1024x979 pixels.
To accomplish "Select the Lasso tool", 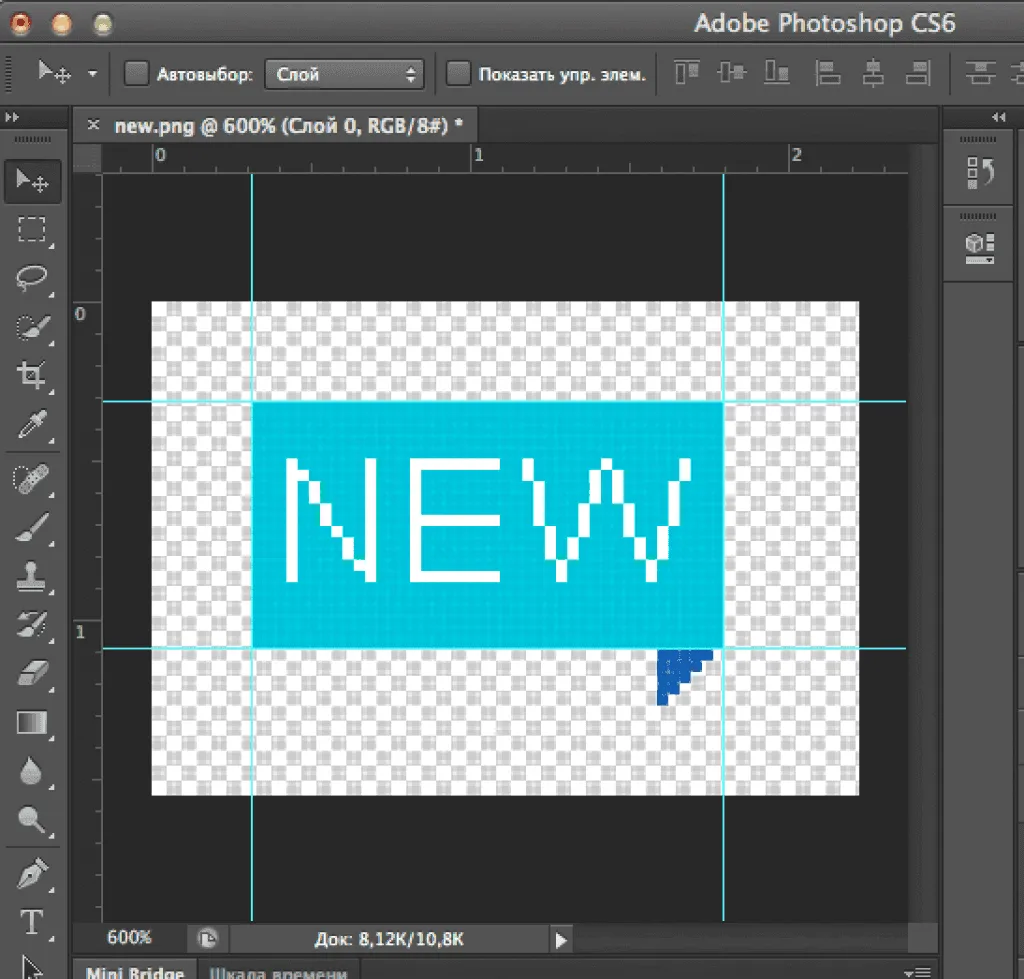I will 33,278.
